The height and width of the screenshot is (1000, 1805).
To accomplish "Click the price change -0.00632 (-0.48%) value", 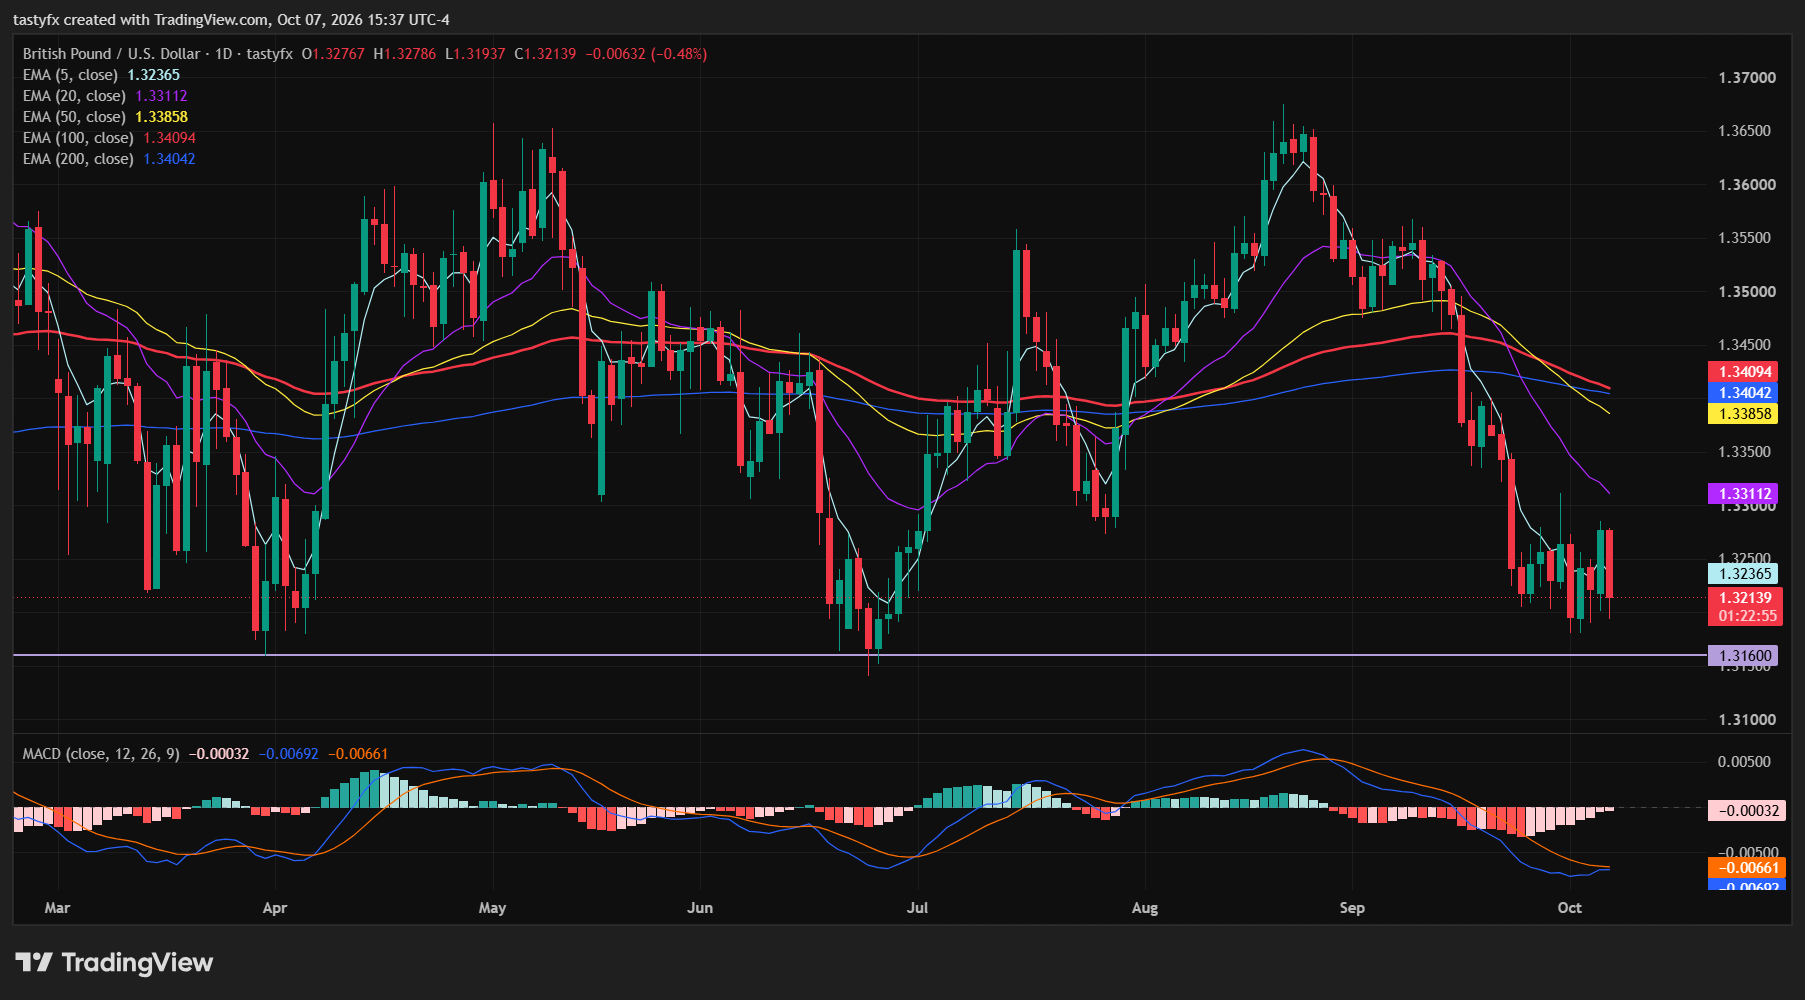I will [x=646, y=54].
